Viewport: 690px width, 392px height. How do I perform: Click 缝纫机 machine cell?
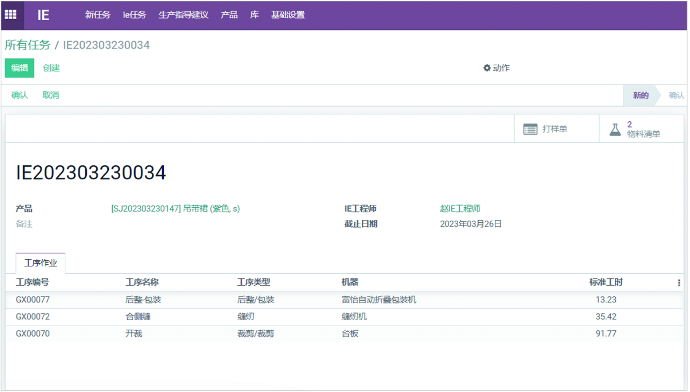coord(354,317)
